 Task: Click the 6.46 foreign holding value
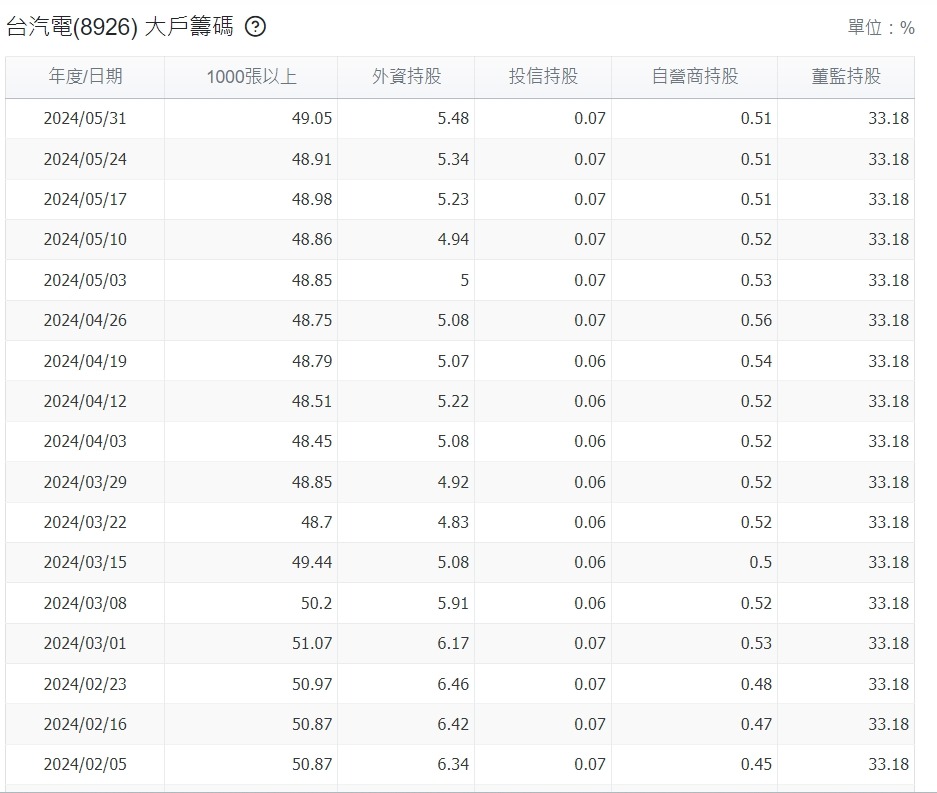coord(453,684)
